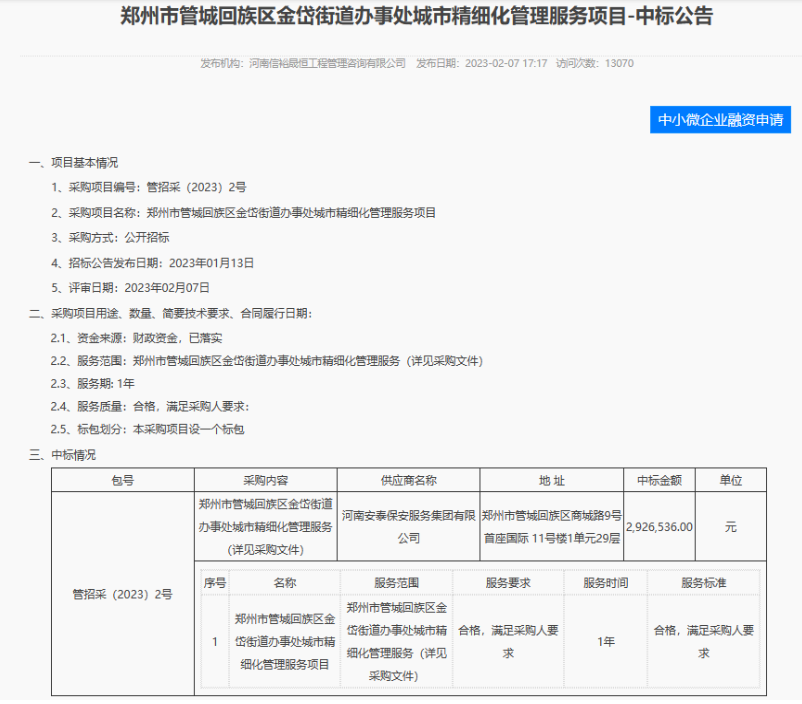Viewport: 802px width, 704px height.
Task: Click the line 采购项目编号：管招采（2023）2号
Action: click(x=148, y=187)
